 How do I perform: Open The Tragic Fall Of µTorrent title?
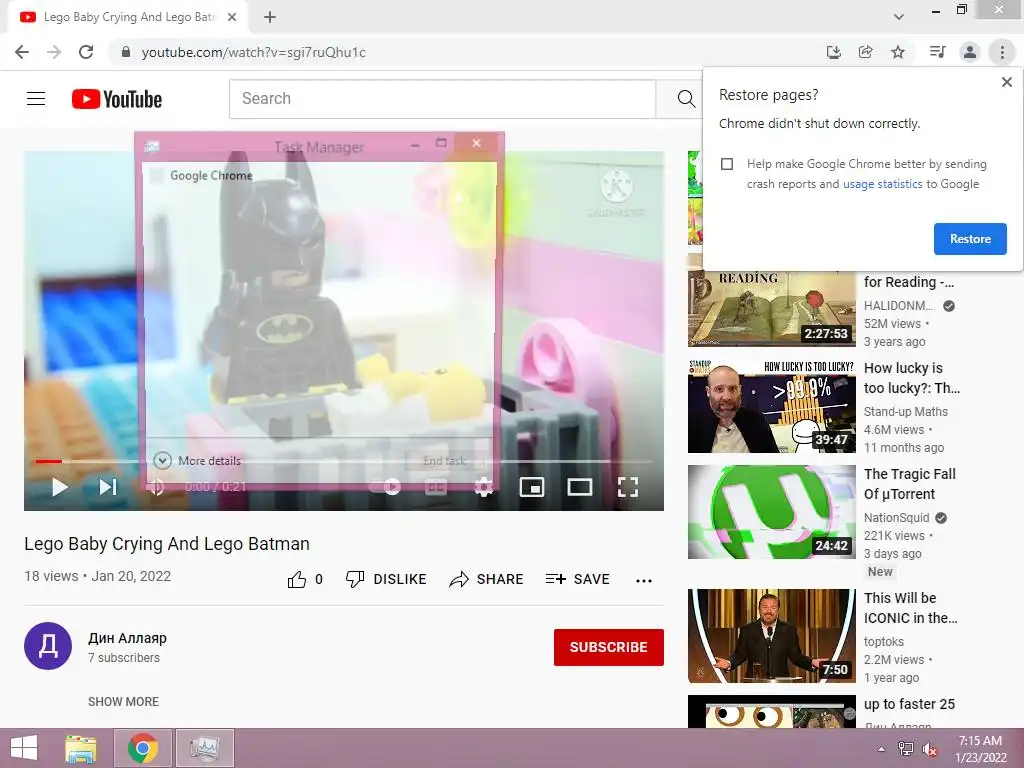910,484
